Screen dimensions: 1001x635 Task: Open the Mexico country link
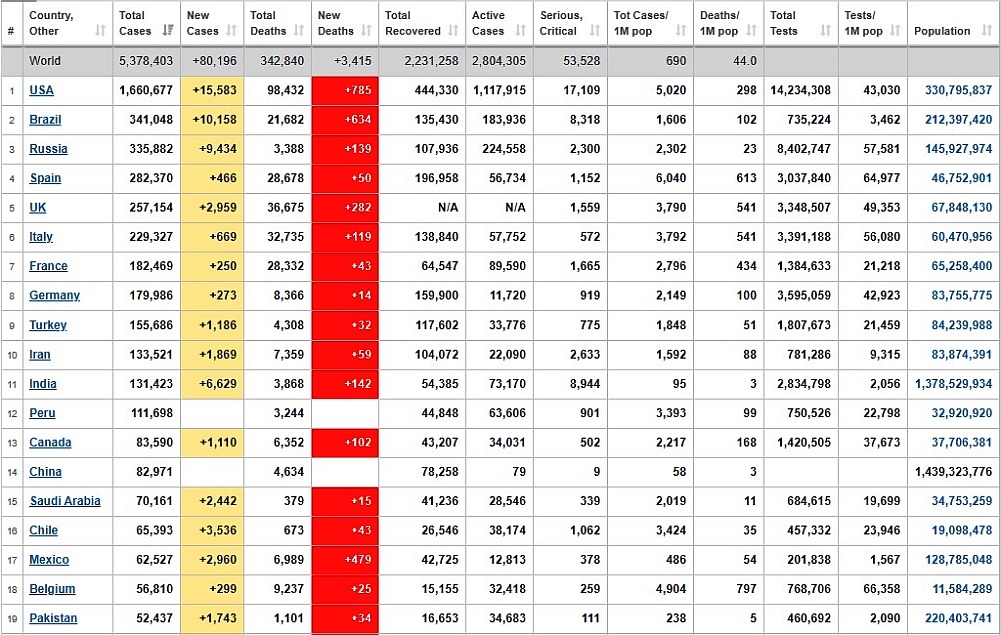[49, 560]
